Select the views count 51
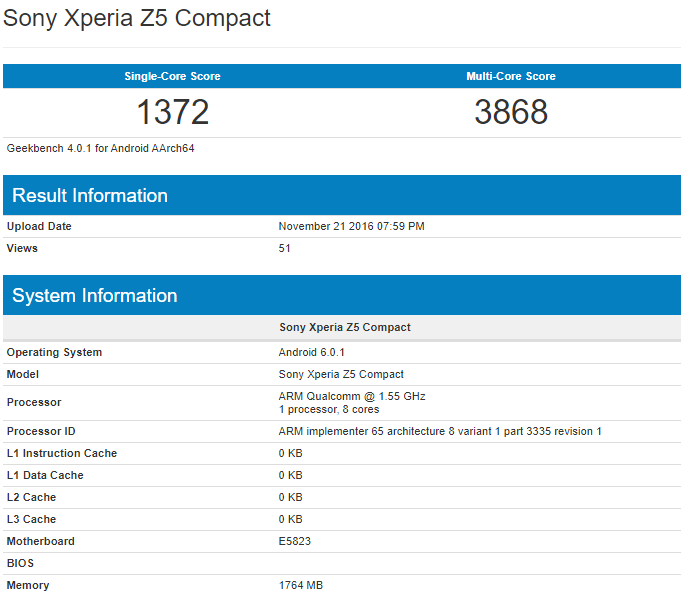Viewport: 692px width, 596px height. [284, 249]
